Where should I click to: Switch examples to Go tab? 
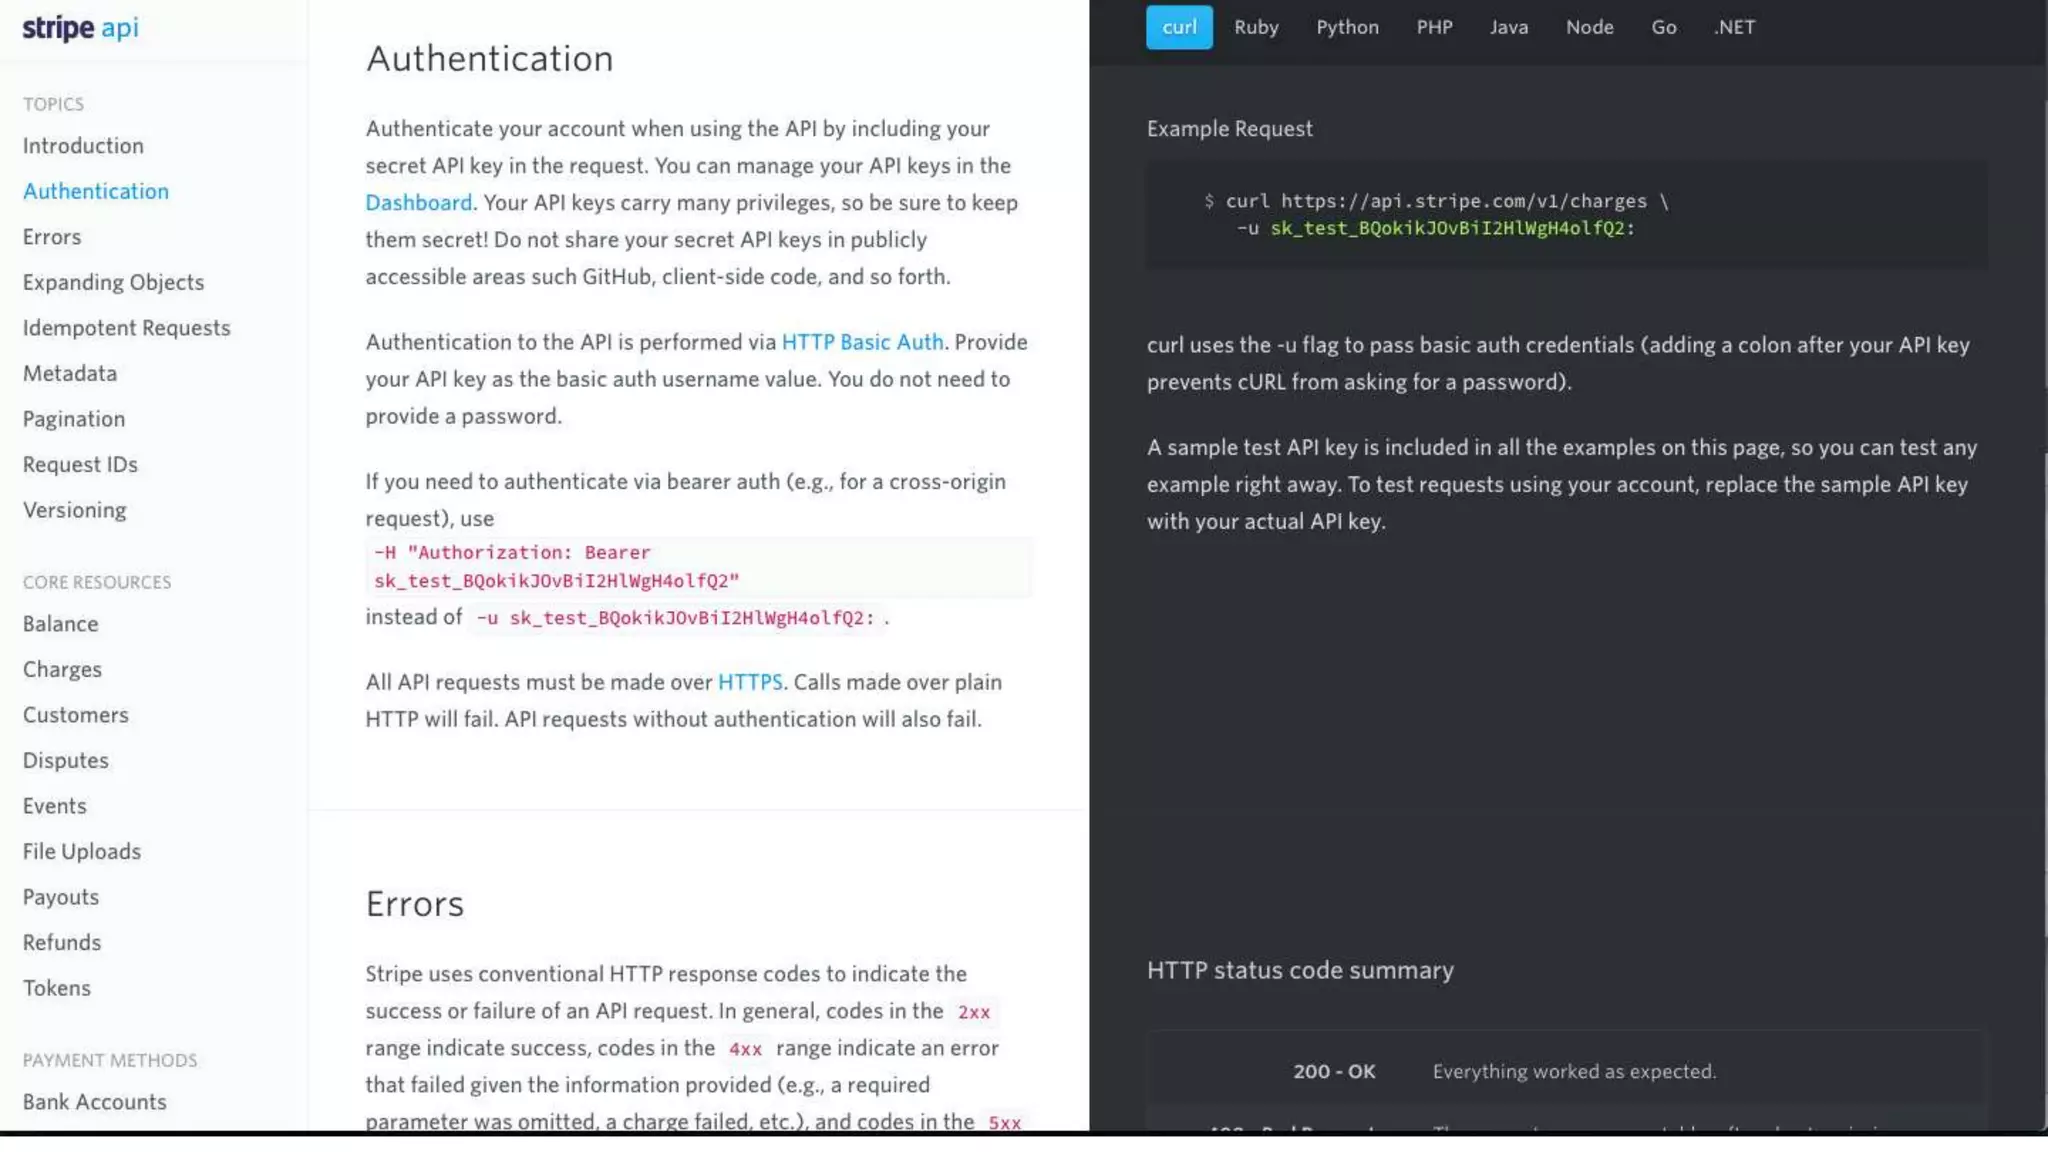pyautogui.click(x=1663, y=27)
